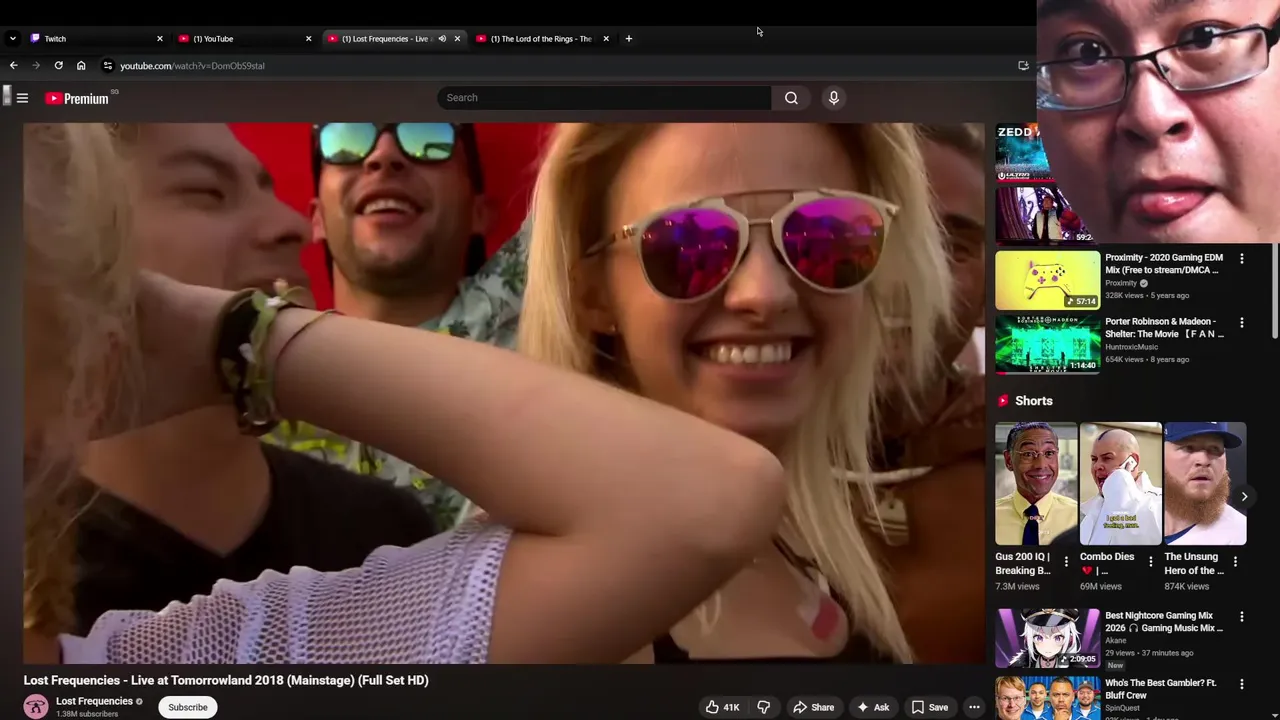Open Akane channel under Nightcore mix
Viewport: 1280px width, 720px height.
[x=1116, y=641]
